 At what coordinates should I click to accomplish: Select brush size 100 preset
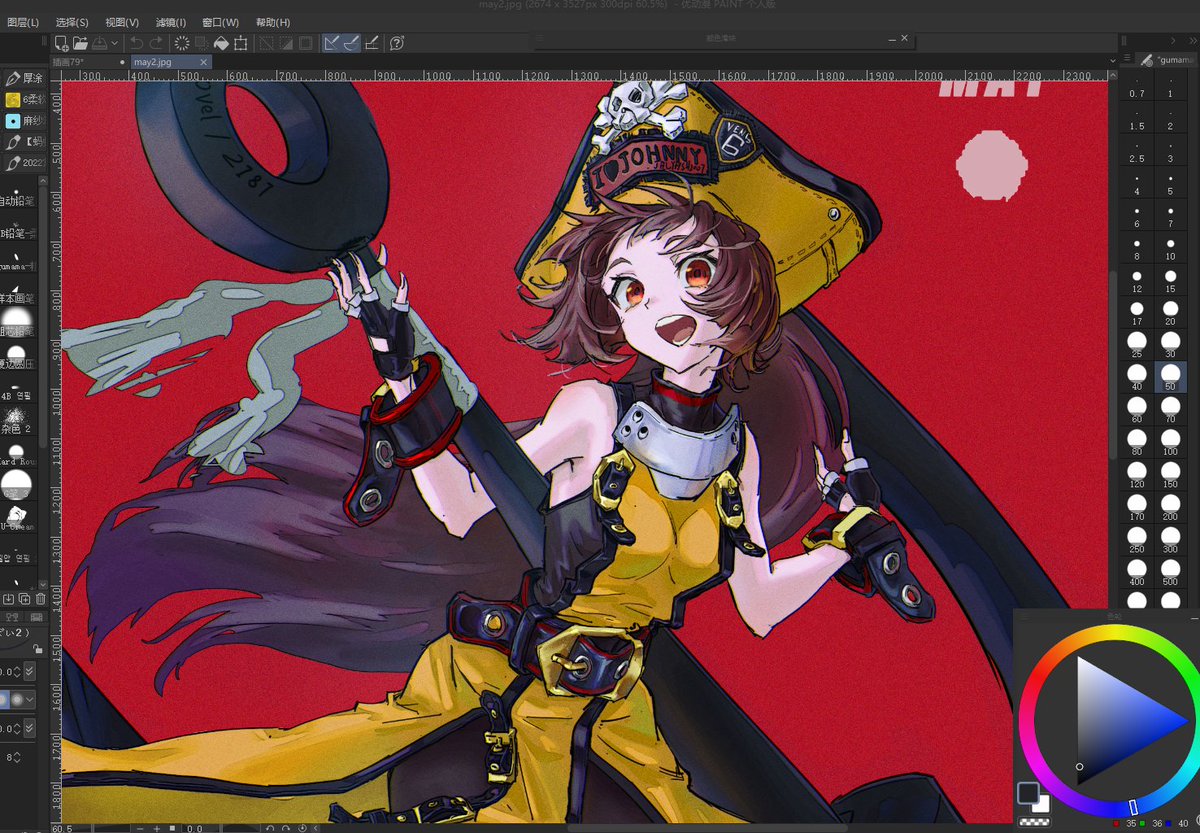click(1170, 441)
